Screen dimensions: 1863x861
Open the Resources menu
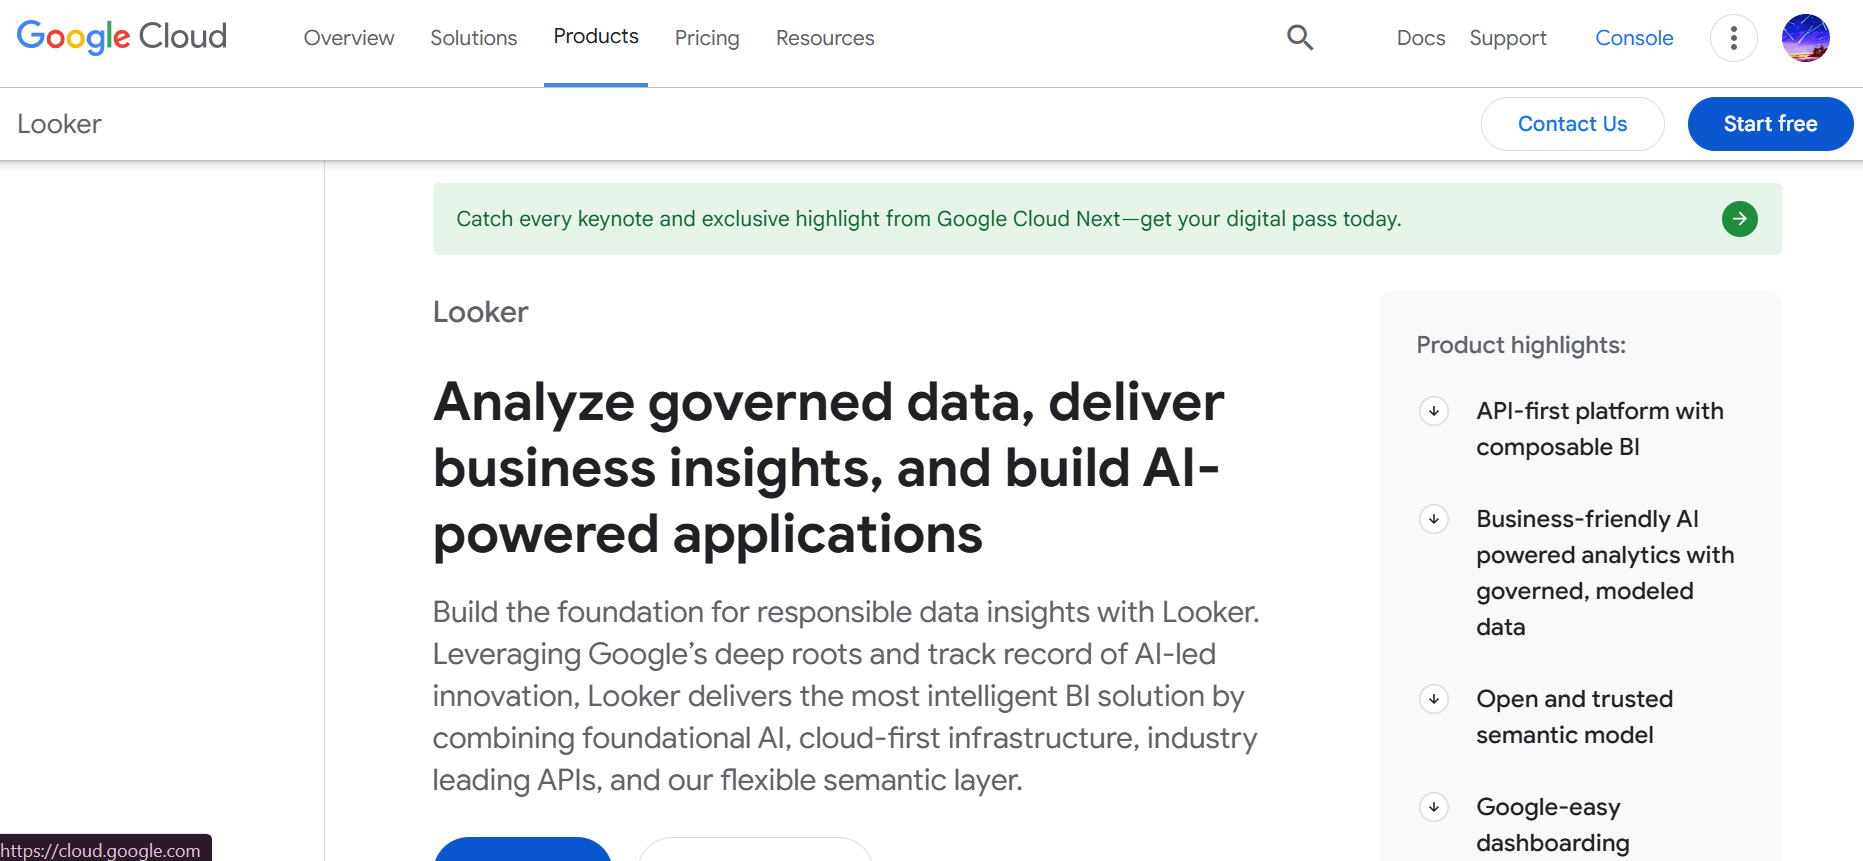click(x=825, y=38)
